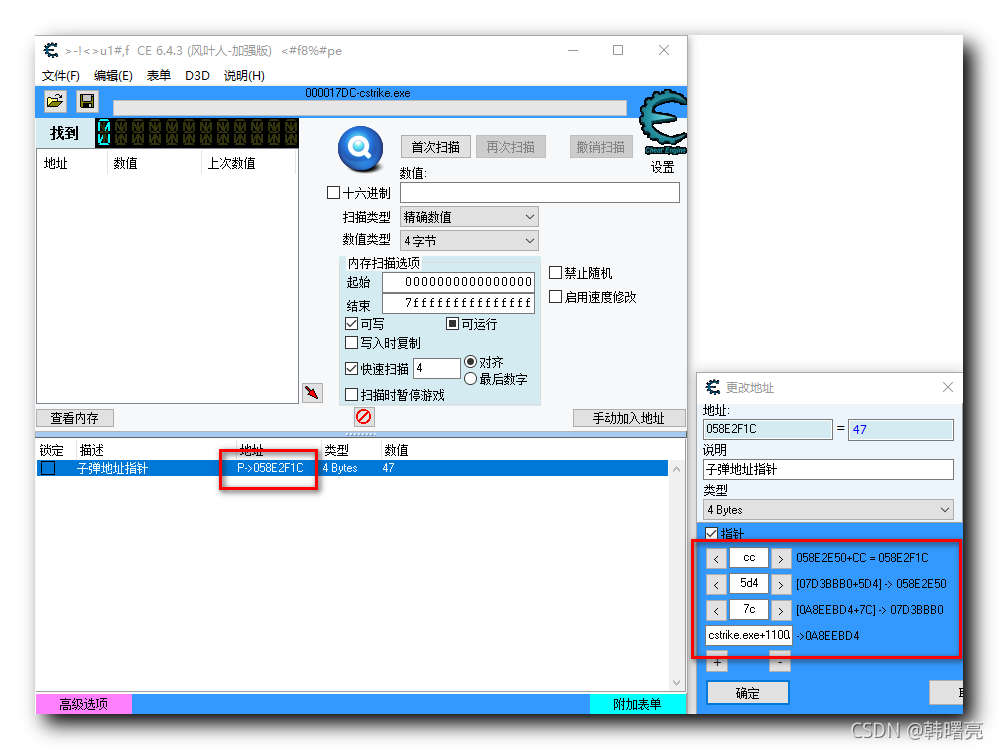998x749 pixels.
Task: Click the 7c offset field
Action: (x=748, y=610)
